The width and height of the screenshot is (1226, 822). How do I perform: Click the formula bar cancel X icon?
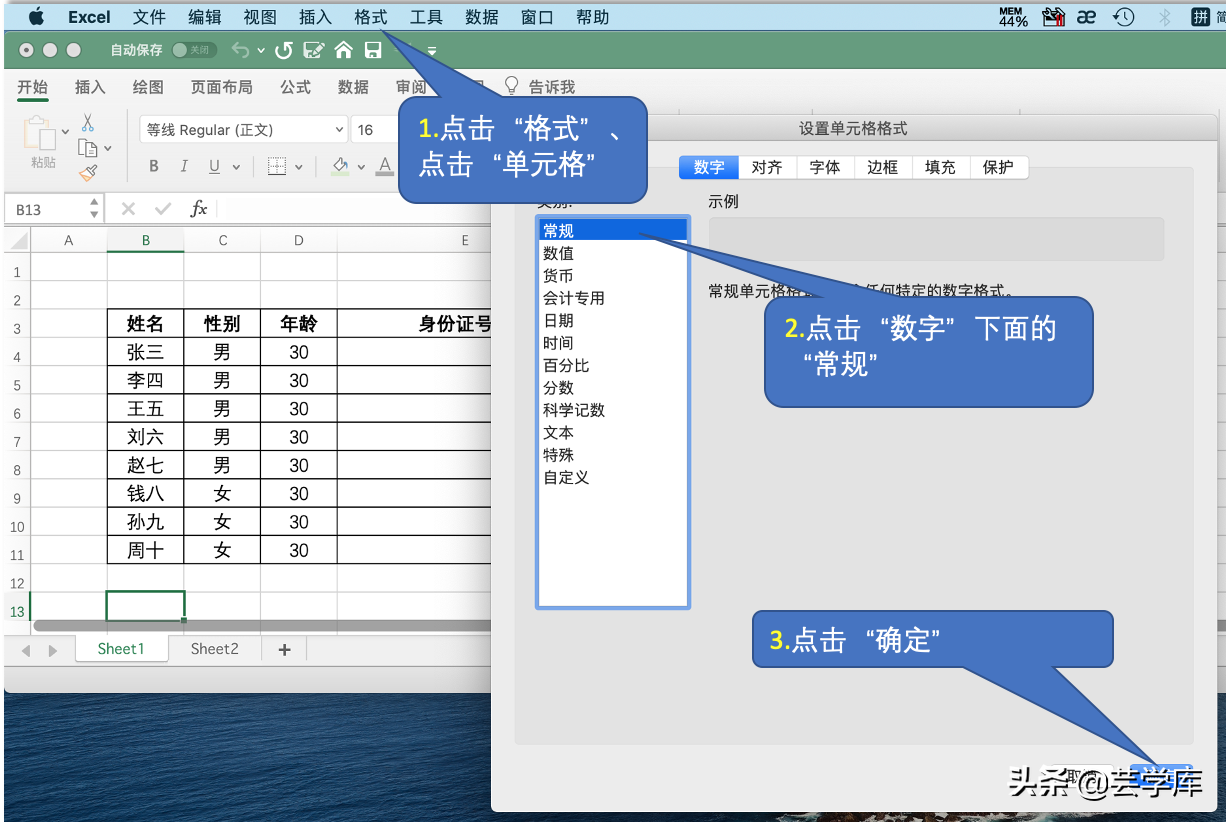[x=128, y=209]
